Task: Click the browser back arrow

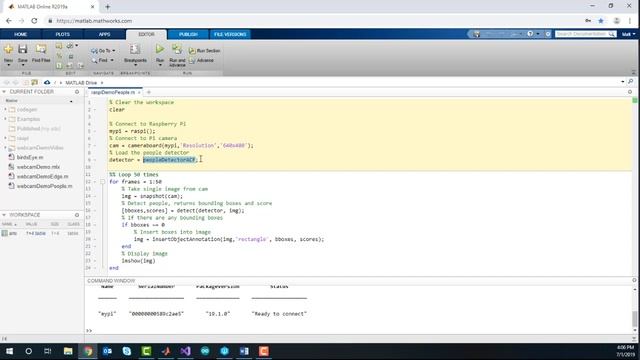Action: 9,20
